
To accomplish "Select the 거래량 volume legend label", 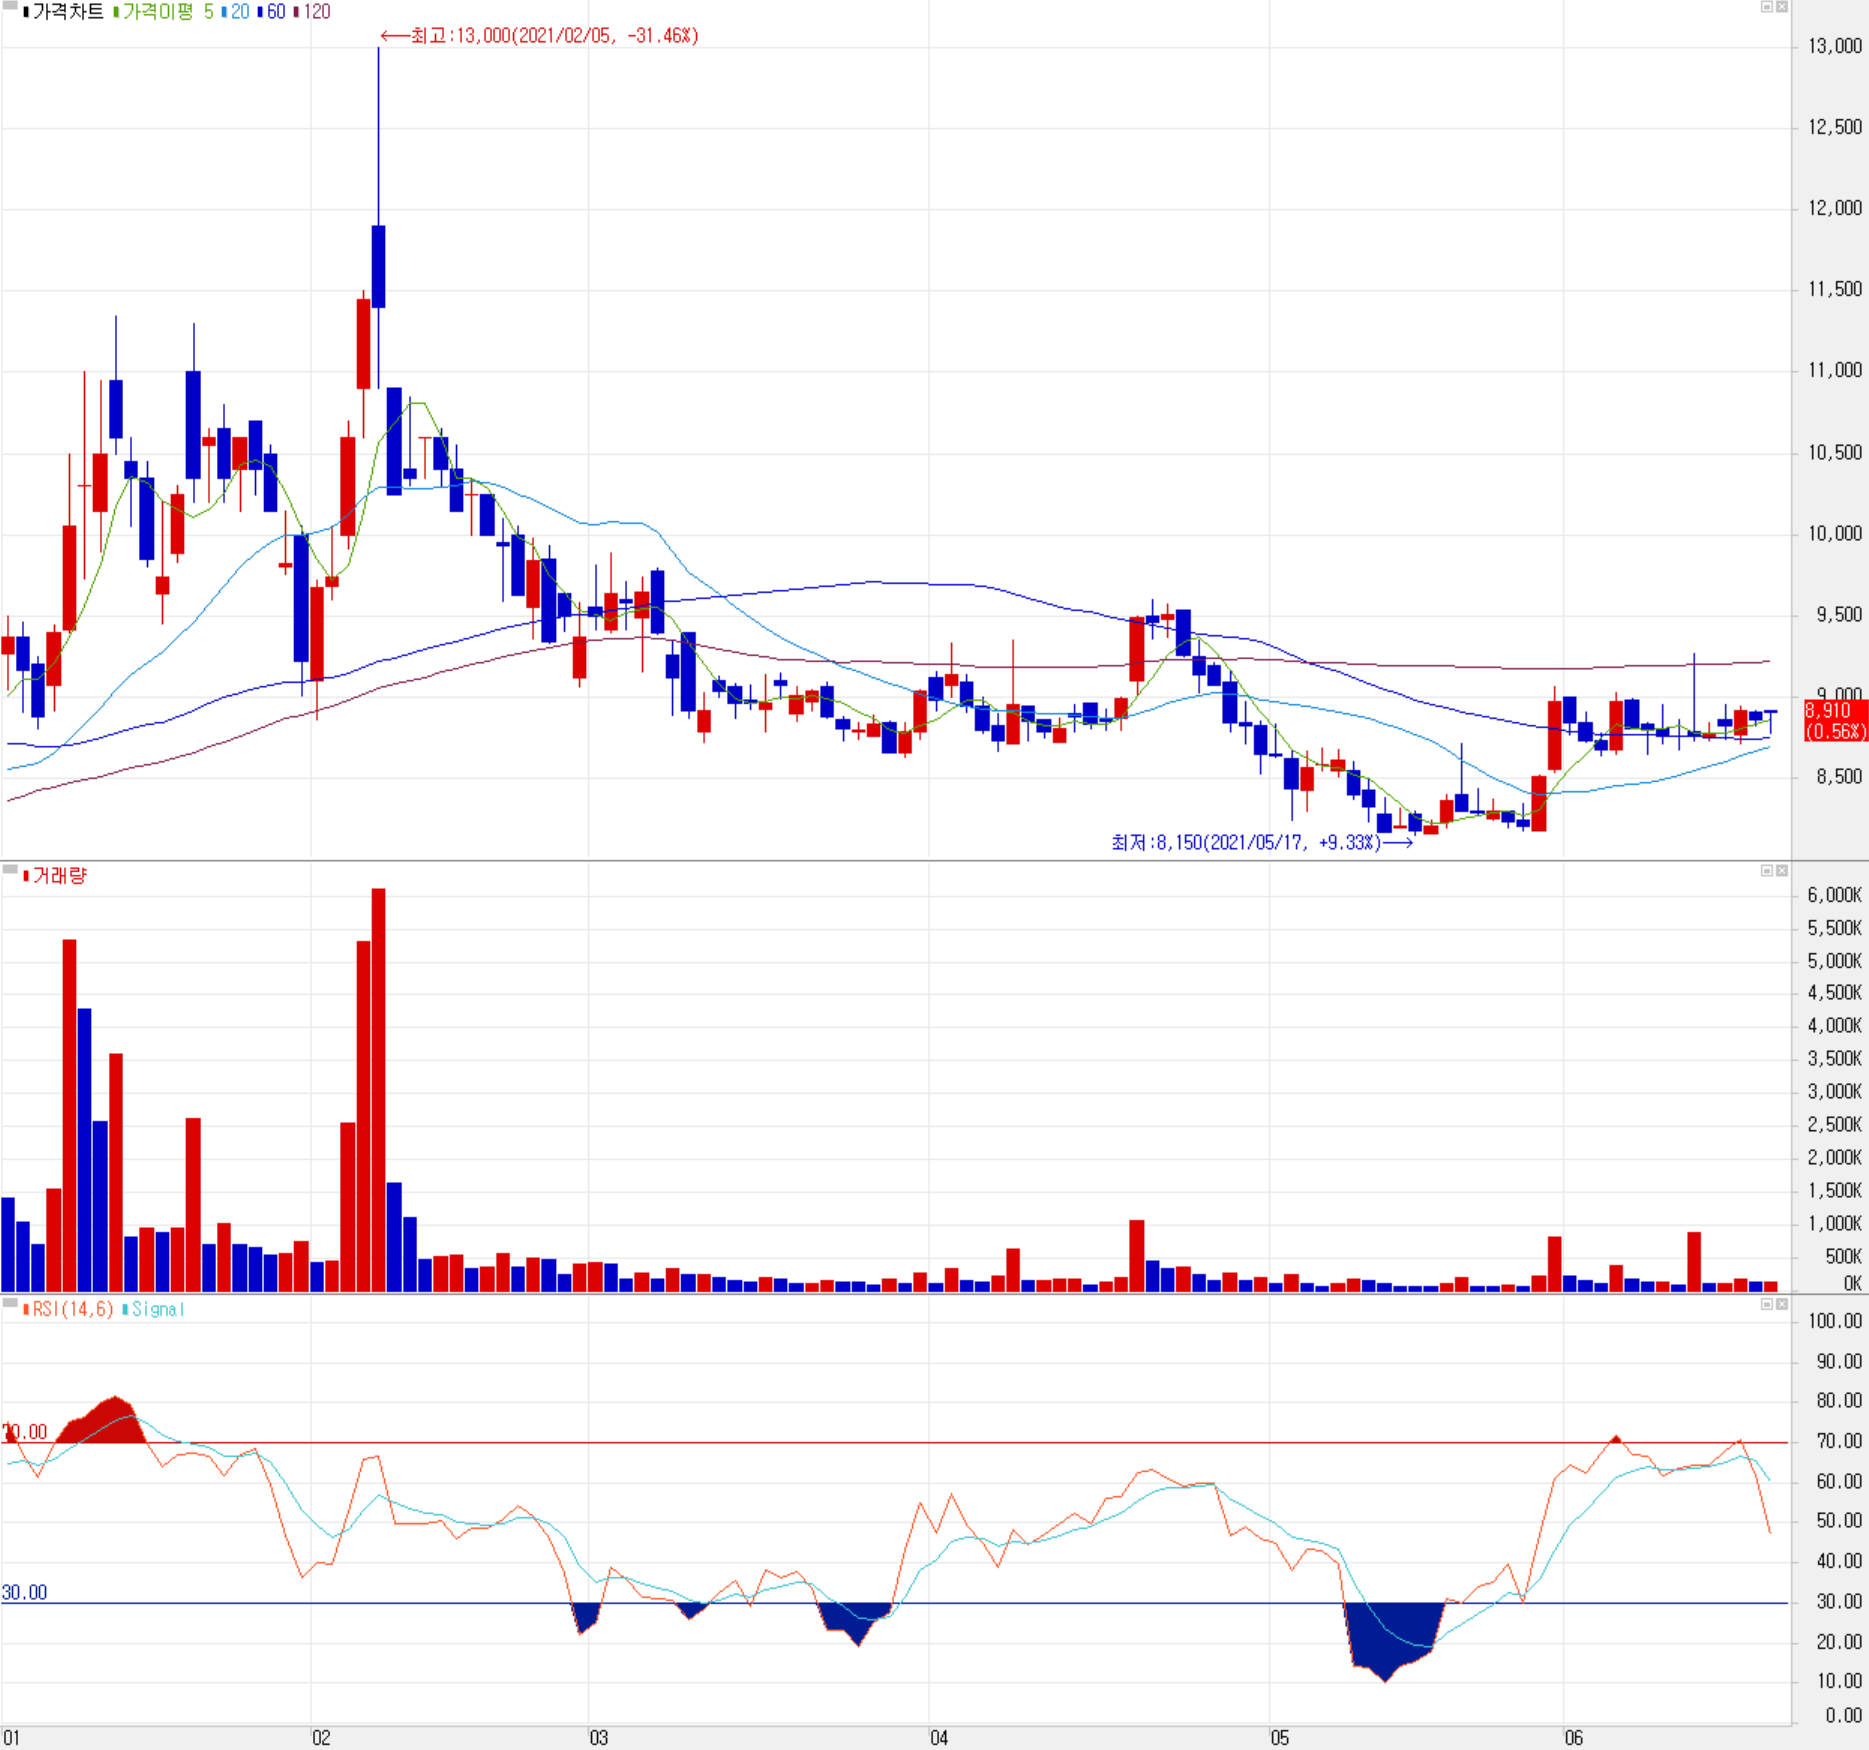I will 60,876.
